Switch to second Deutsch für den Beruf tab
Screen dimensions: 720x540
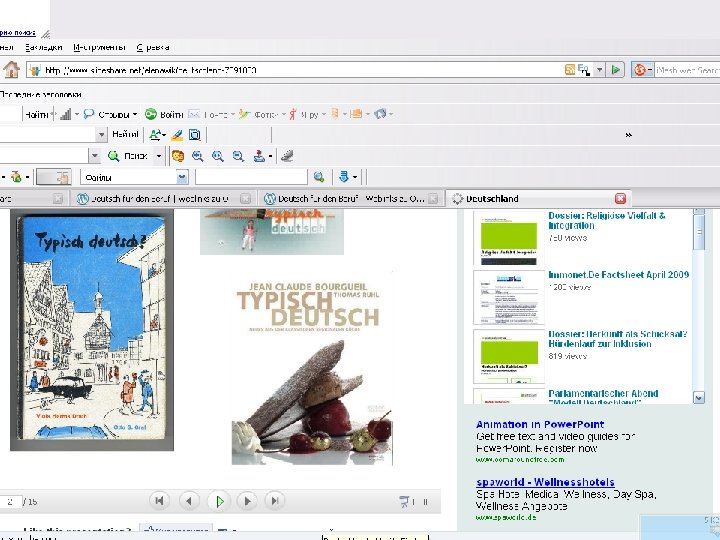[351, 199]
